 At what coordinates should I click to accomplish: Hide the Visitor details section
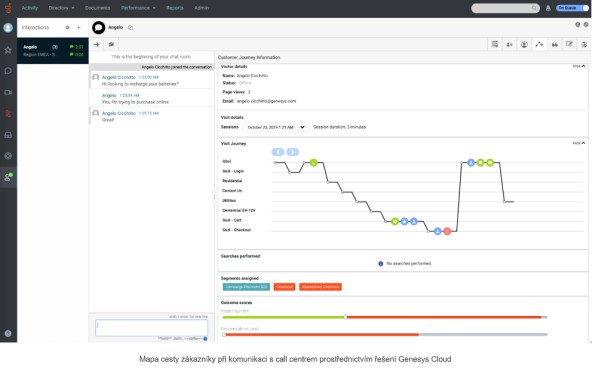click(x=579, y=66)
